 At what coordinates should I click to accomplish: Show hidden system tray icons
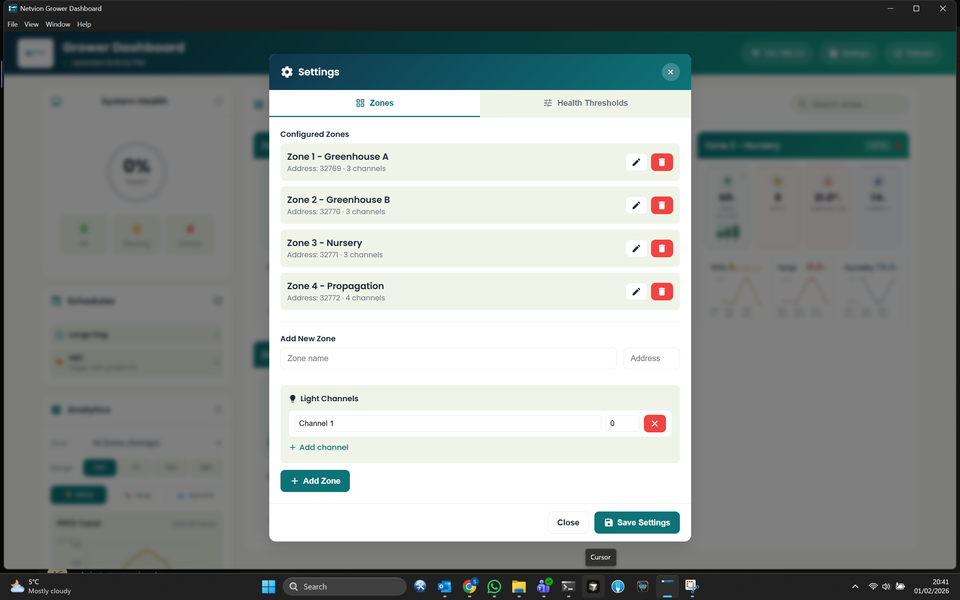855,587
